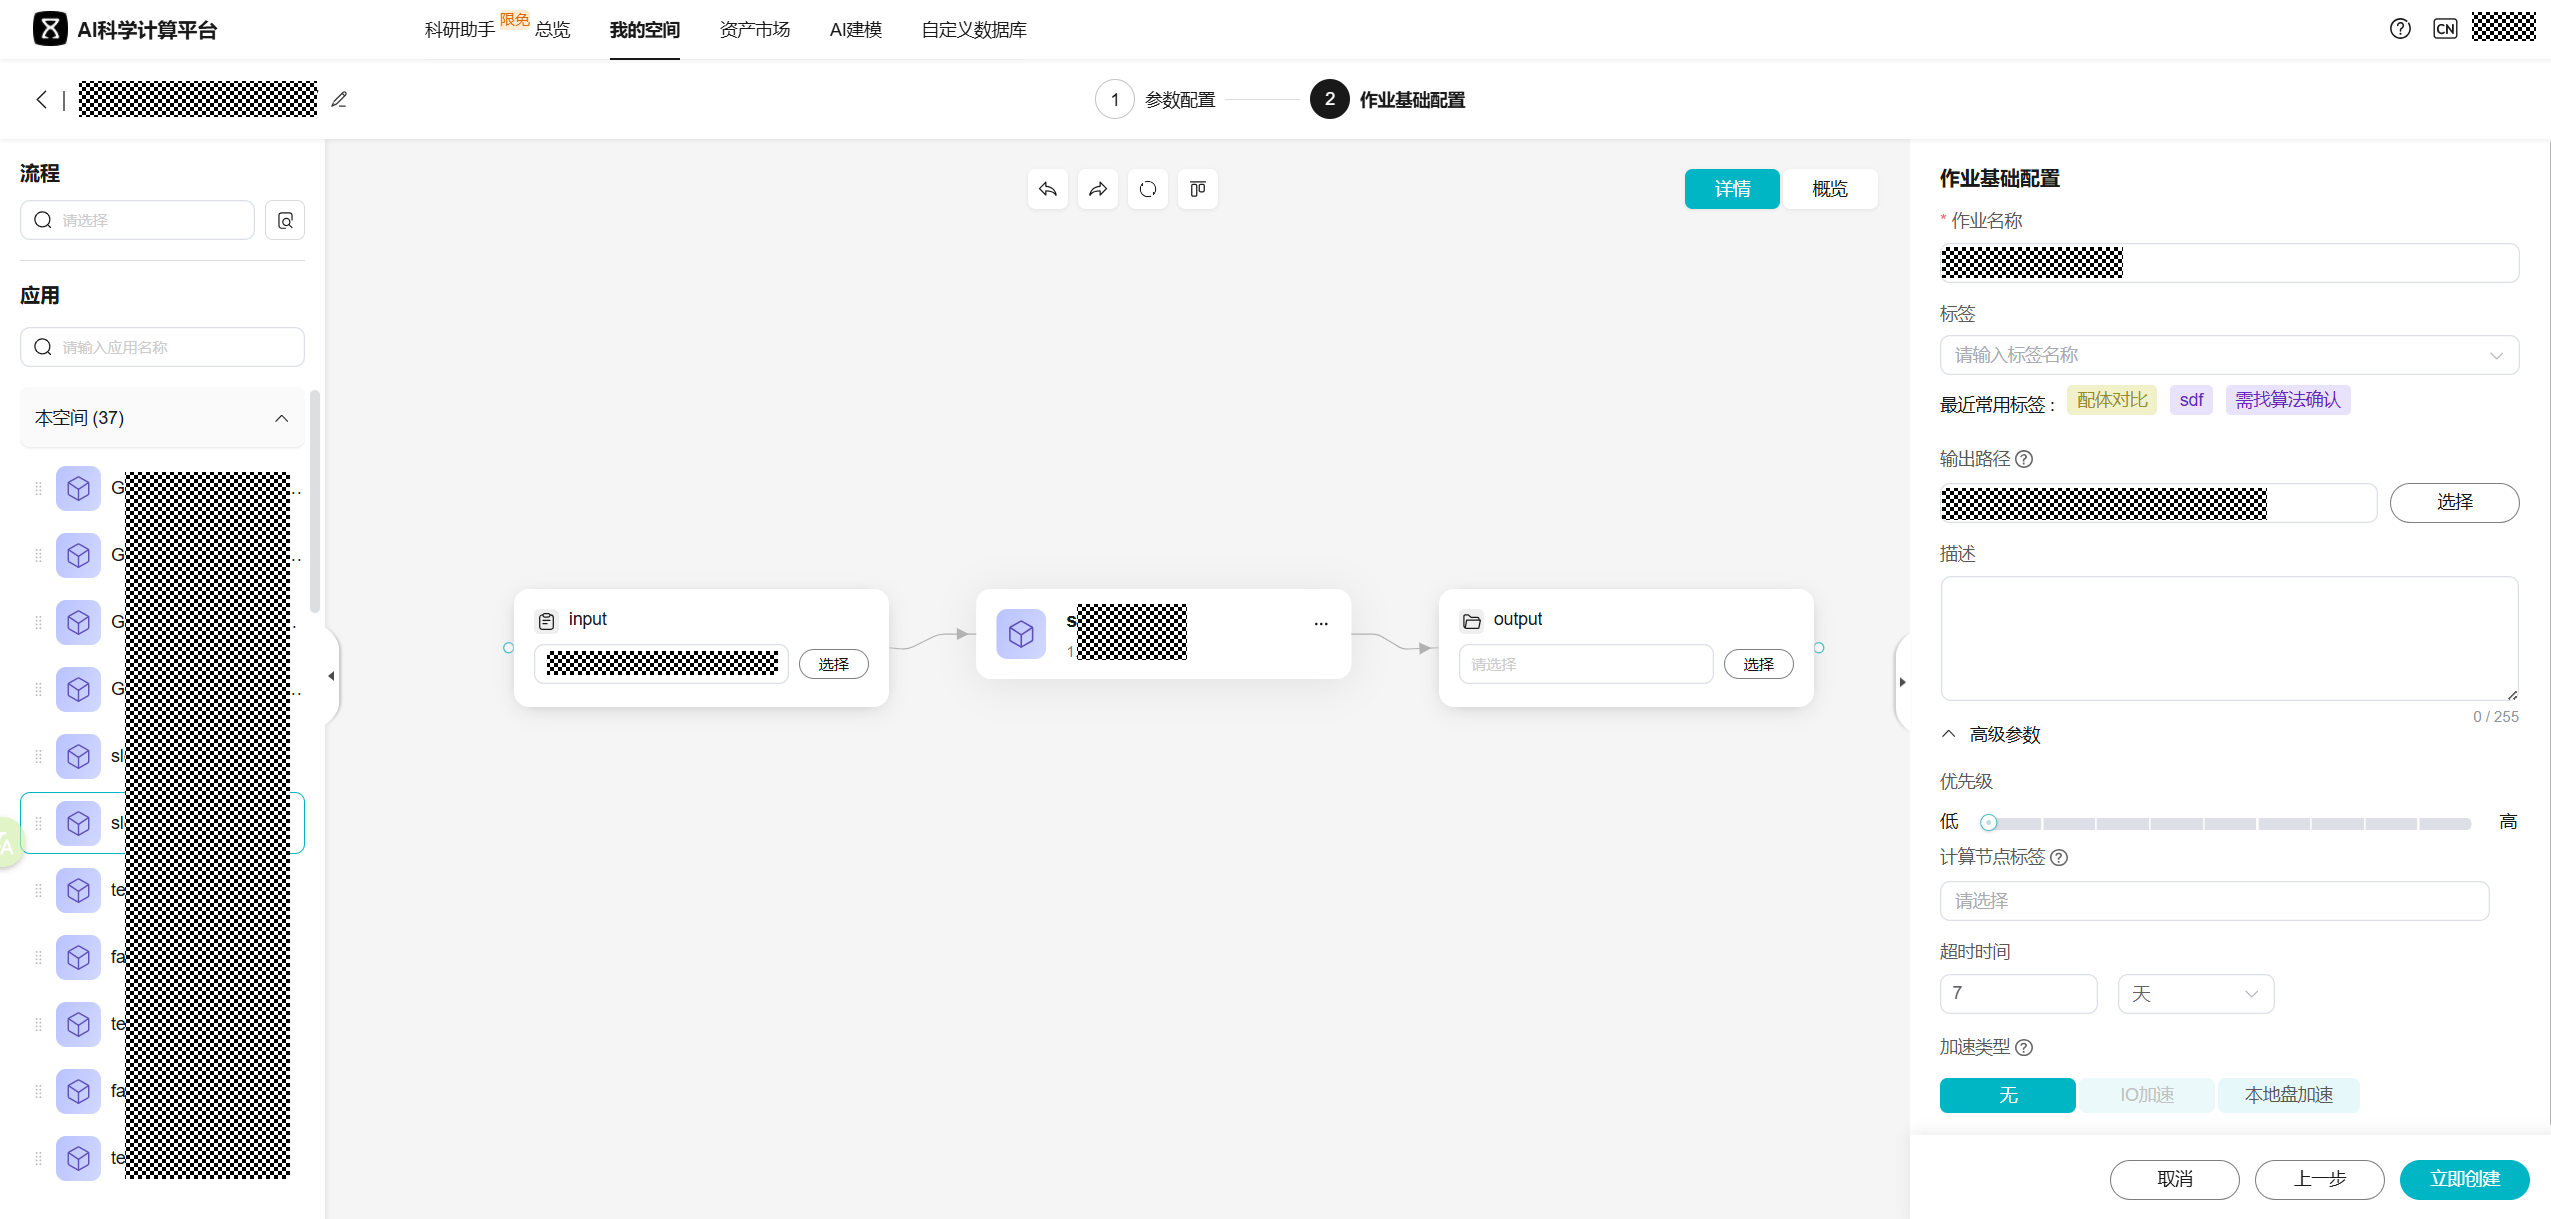
Task: Click the help question mark icon in header
Action: pyautogui.click(x=2400, y=29)
